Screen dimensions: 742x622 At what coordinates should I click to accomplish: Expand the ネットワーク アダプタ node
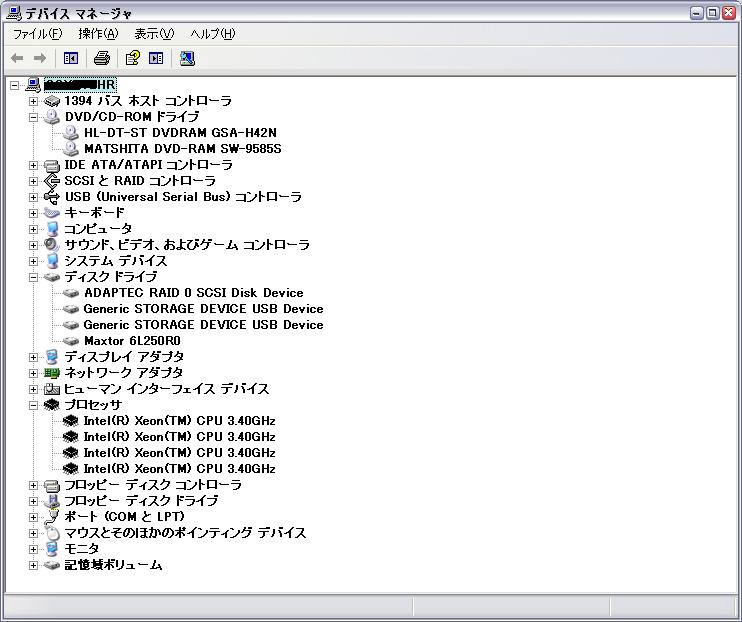tap(33, 373)
